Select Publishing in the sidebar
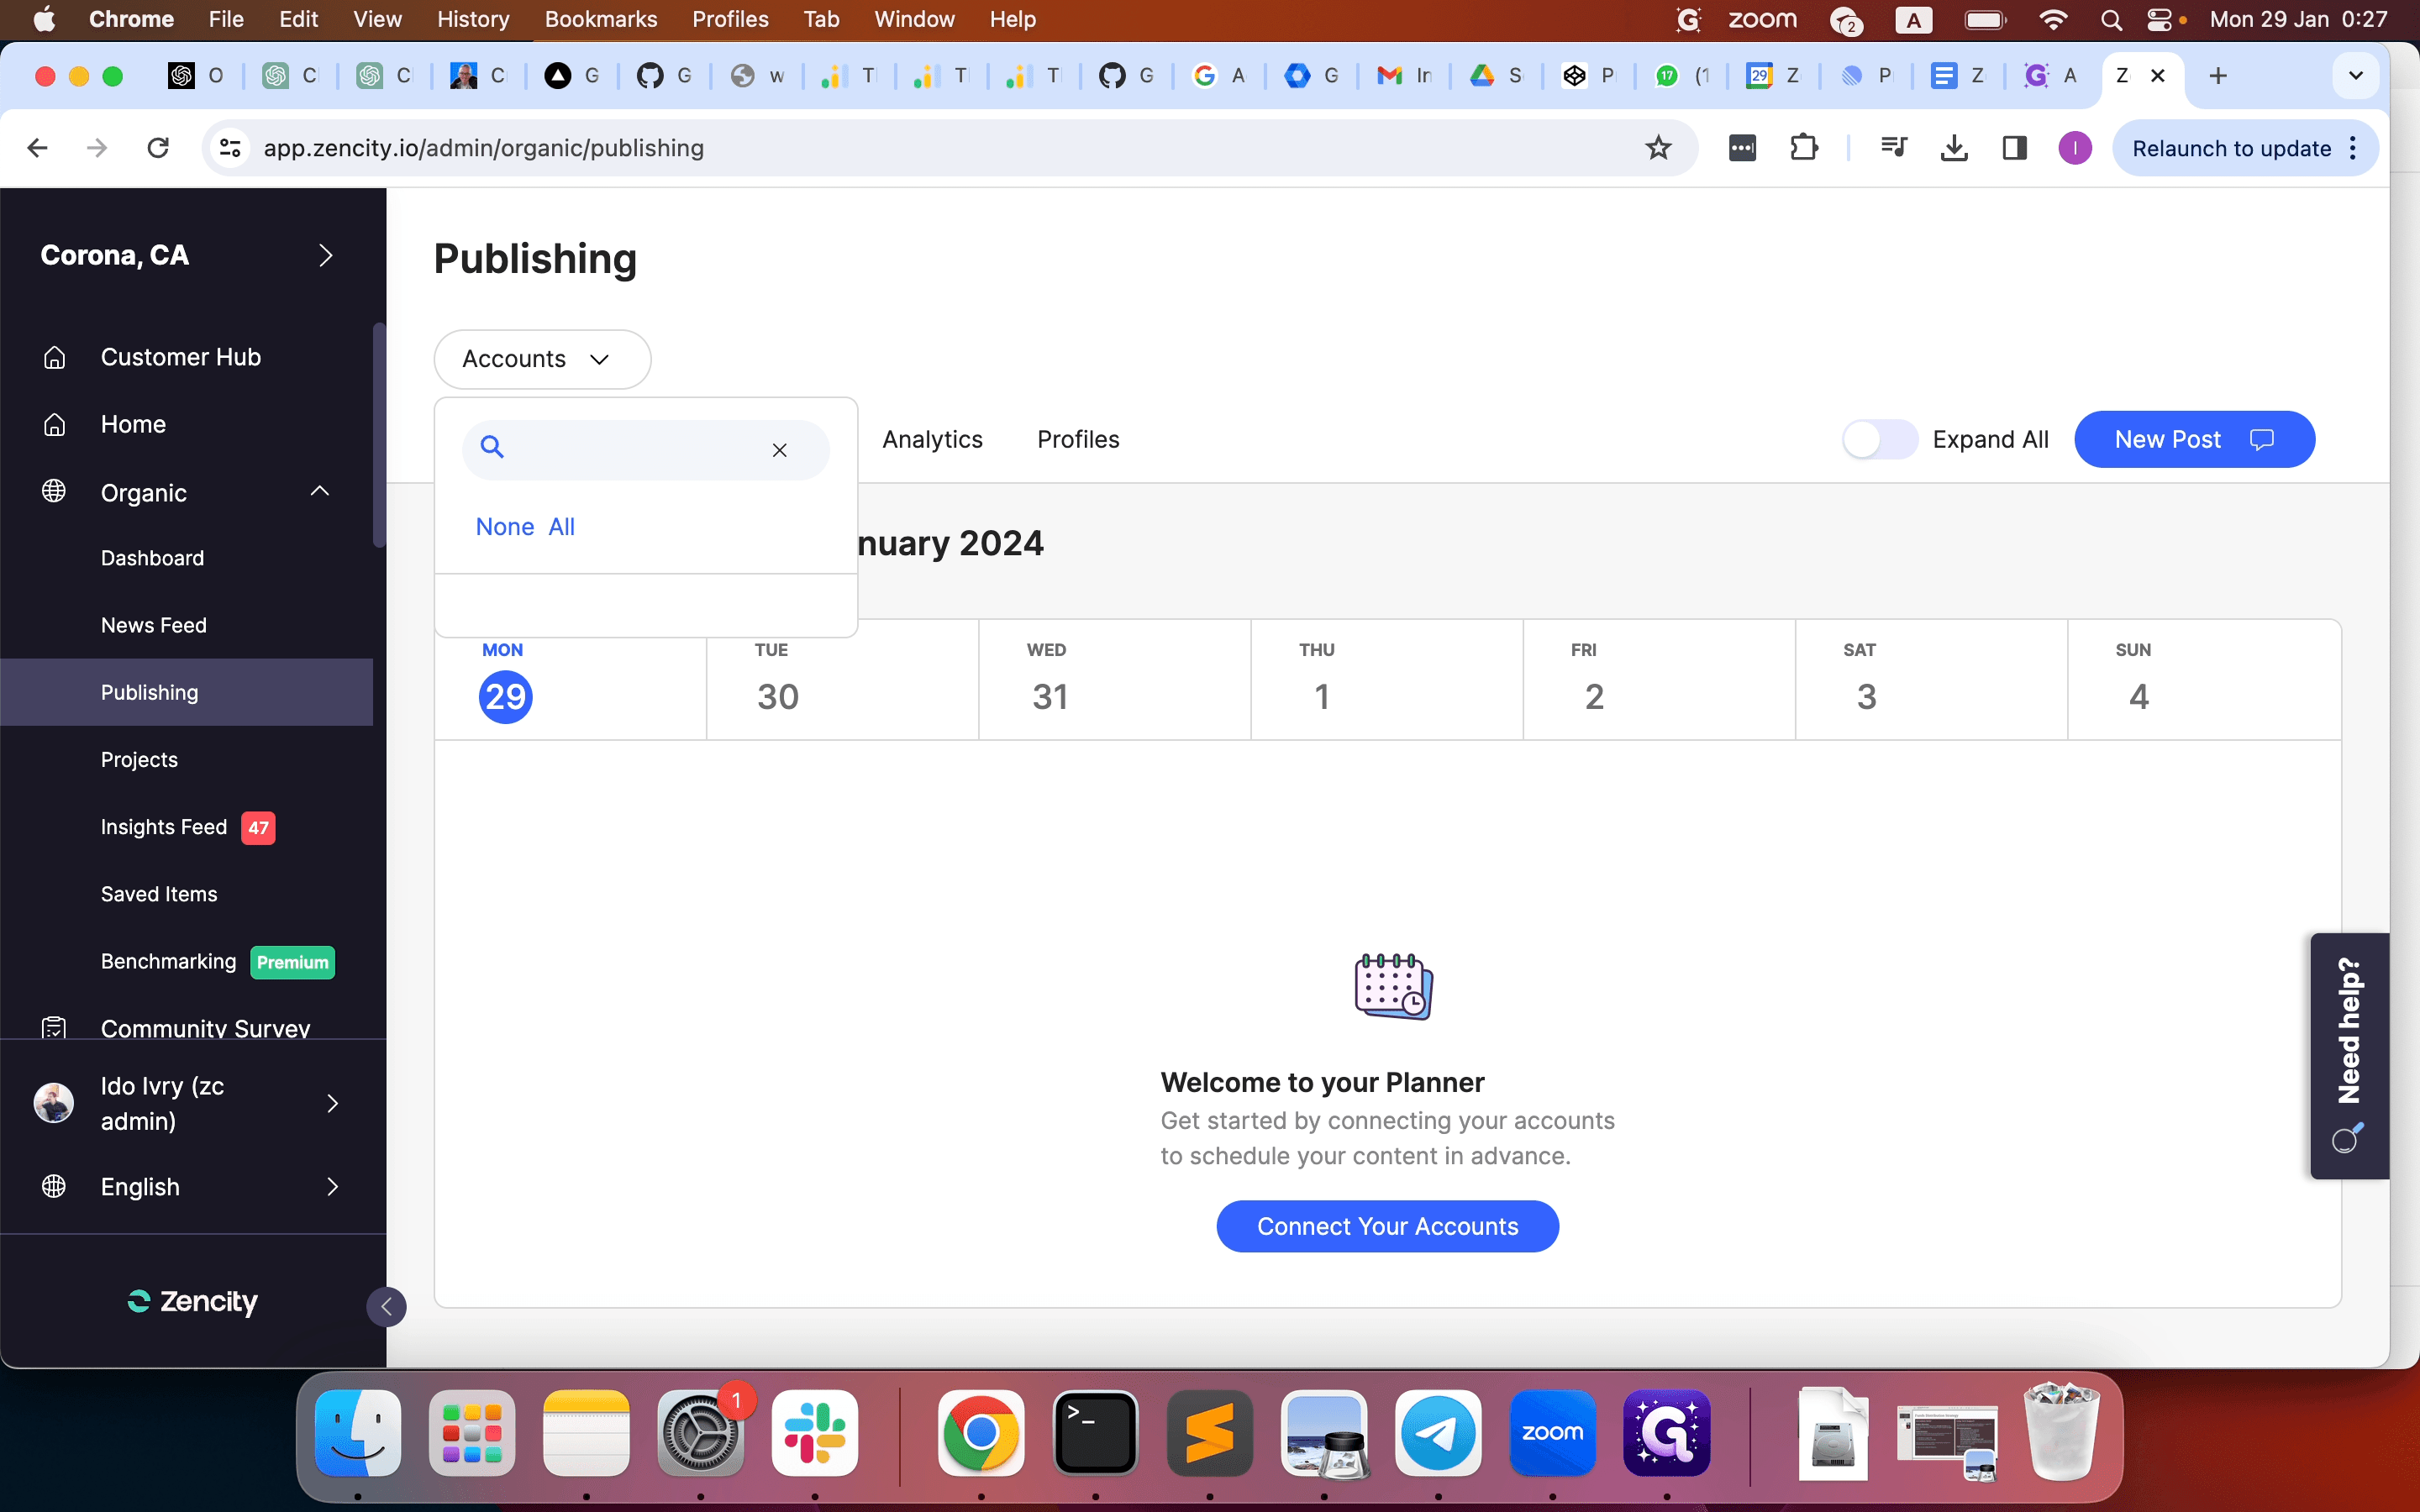The image size is (2420, 1512). 187,692
